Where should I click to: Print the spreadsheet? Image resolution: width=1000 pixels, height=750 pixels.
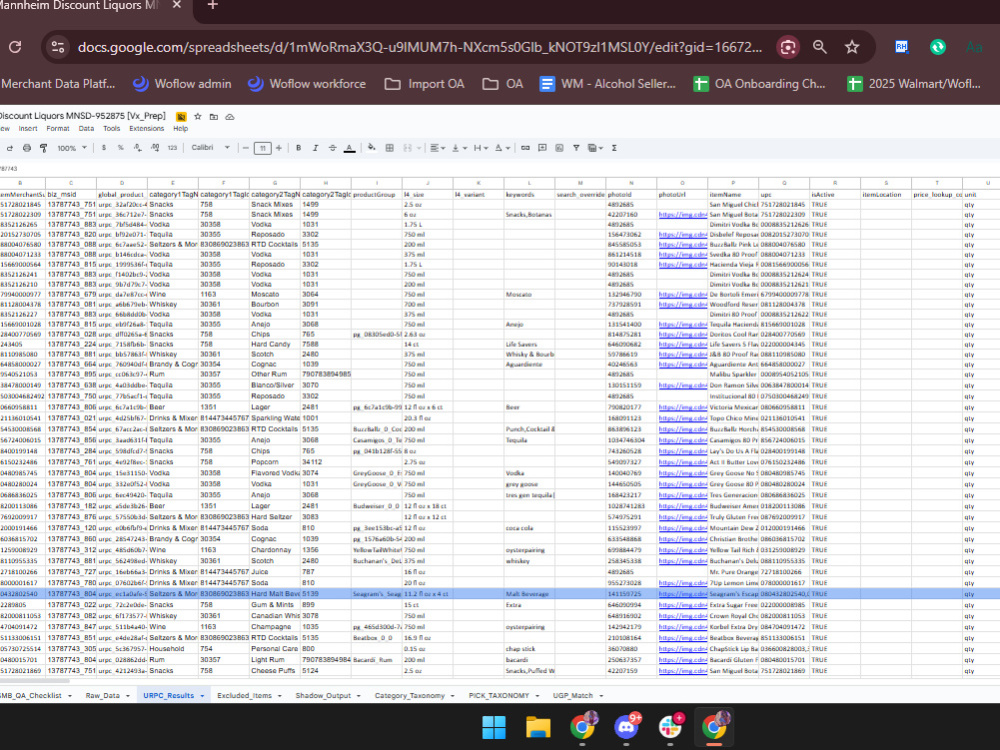point(27,148)
